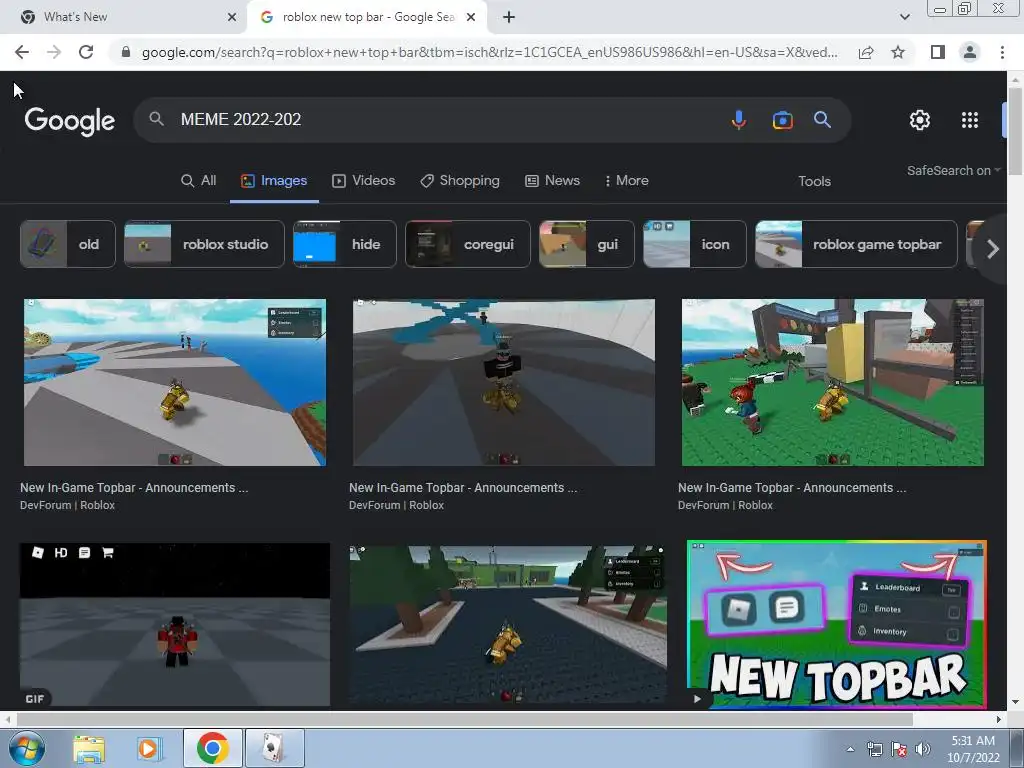Open the NEW TOPBAR video thumbnail

point(837,624)
